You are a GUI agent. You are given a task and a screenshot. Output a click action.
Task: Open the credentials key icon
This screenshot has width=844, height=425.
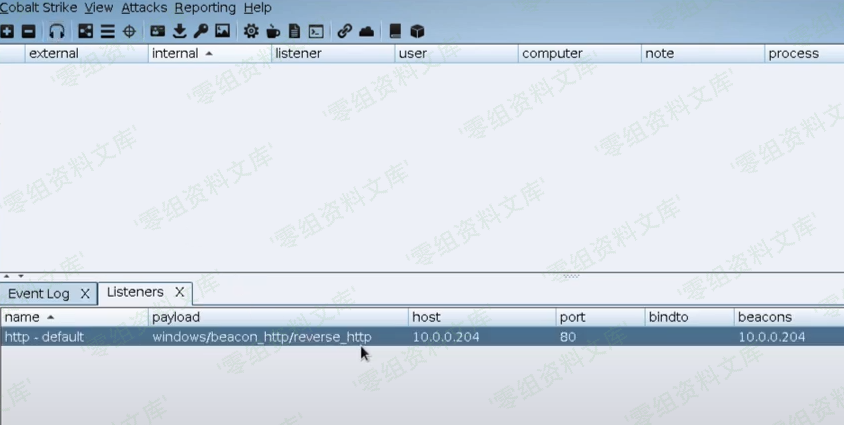point(201,31)
